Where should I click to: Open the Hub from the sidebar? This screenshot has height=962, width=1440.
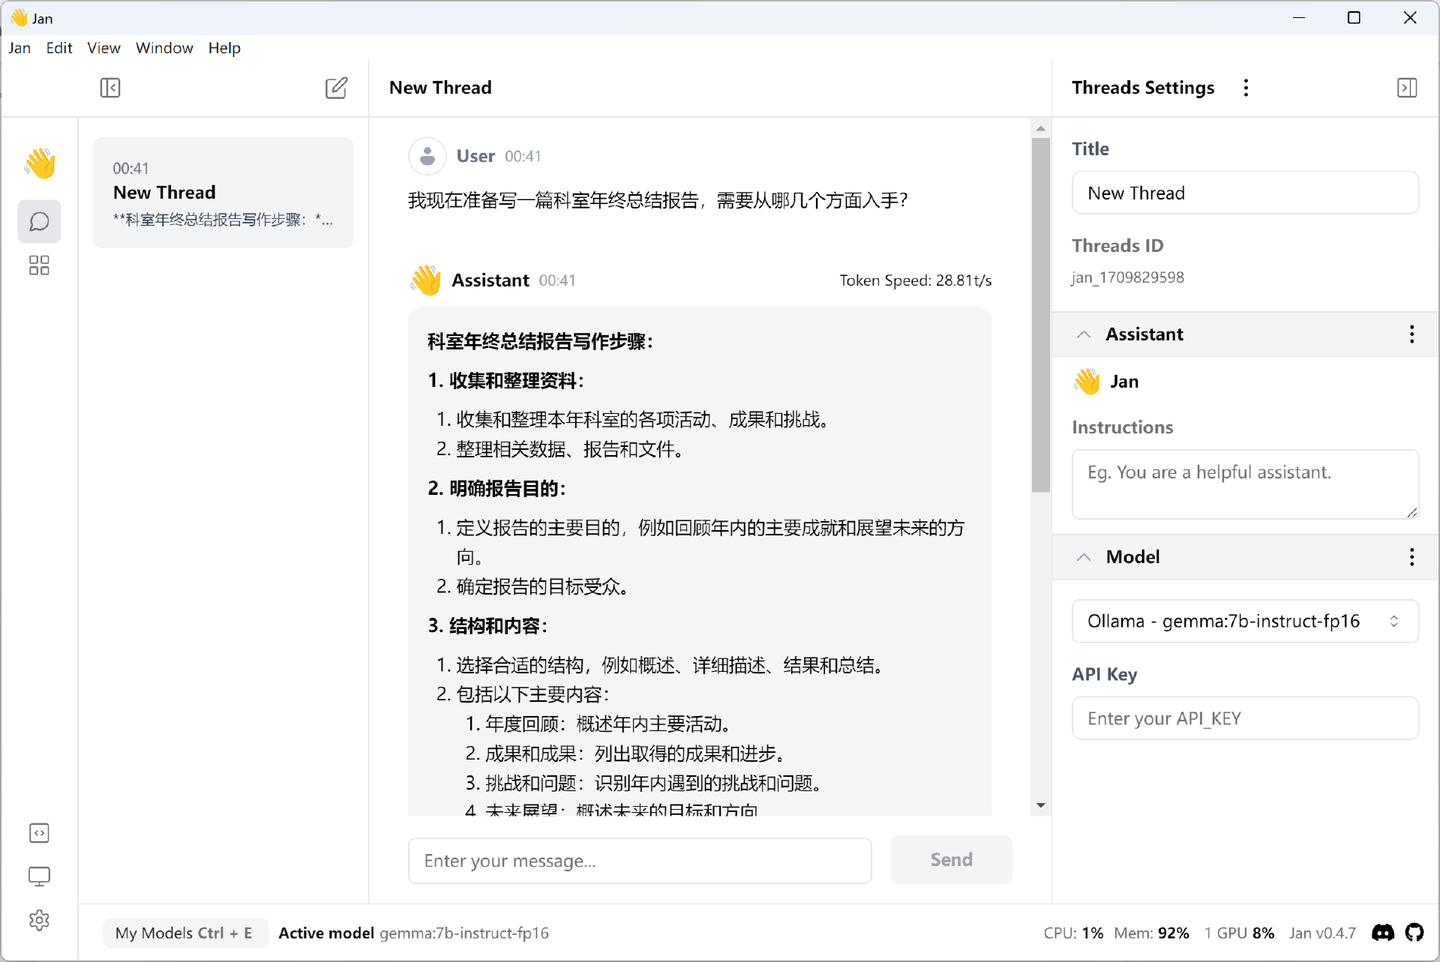click(x=39, y=265)
